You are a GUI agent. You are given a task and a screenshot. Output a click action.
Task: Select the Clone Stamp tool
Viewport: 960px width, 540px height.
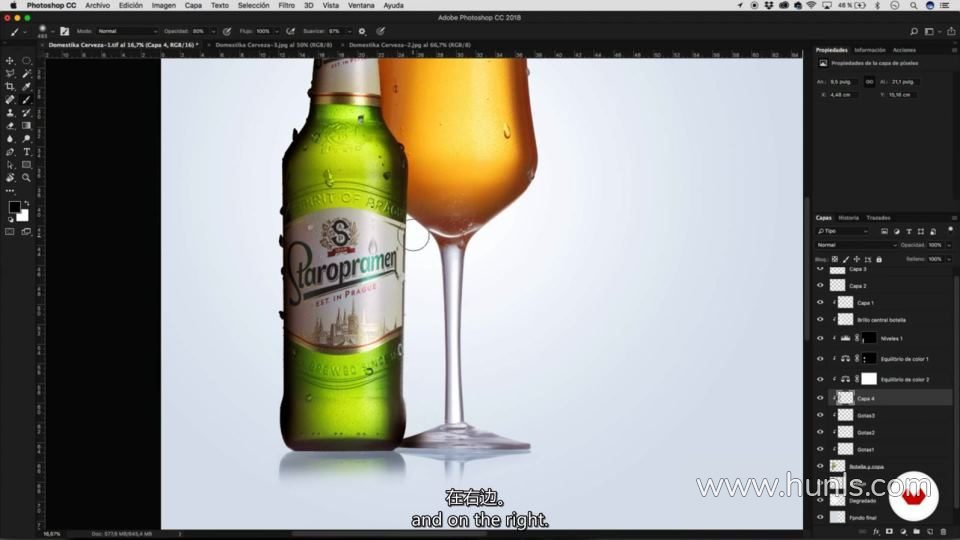click(x=10, y=113)
